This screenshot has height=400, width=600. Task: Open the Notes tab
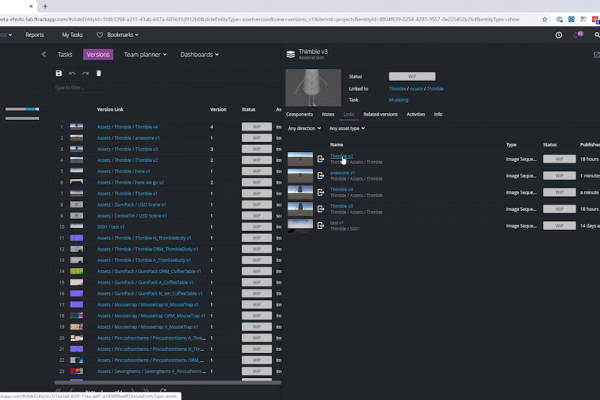[328, 114]
